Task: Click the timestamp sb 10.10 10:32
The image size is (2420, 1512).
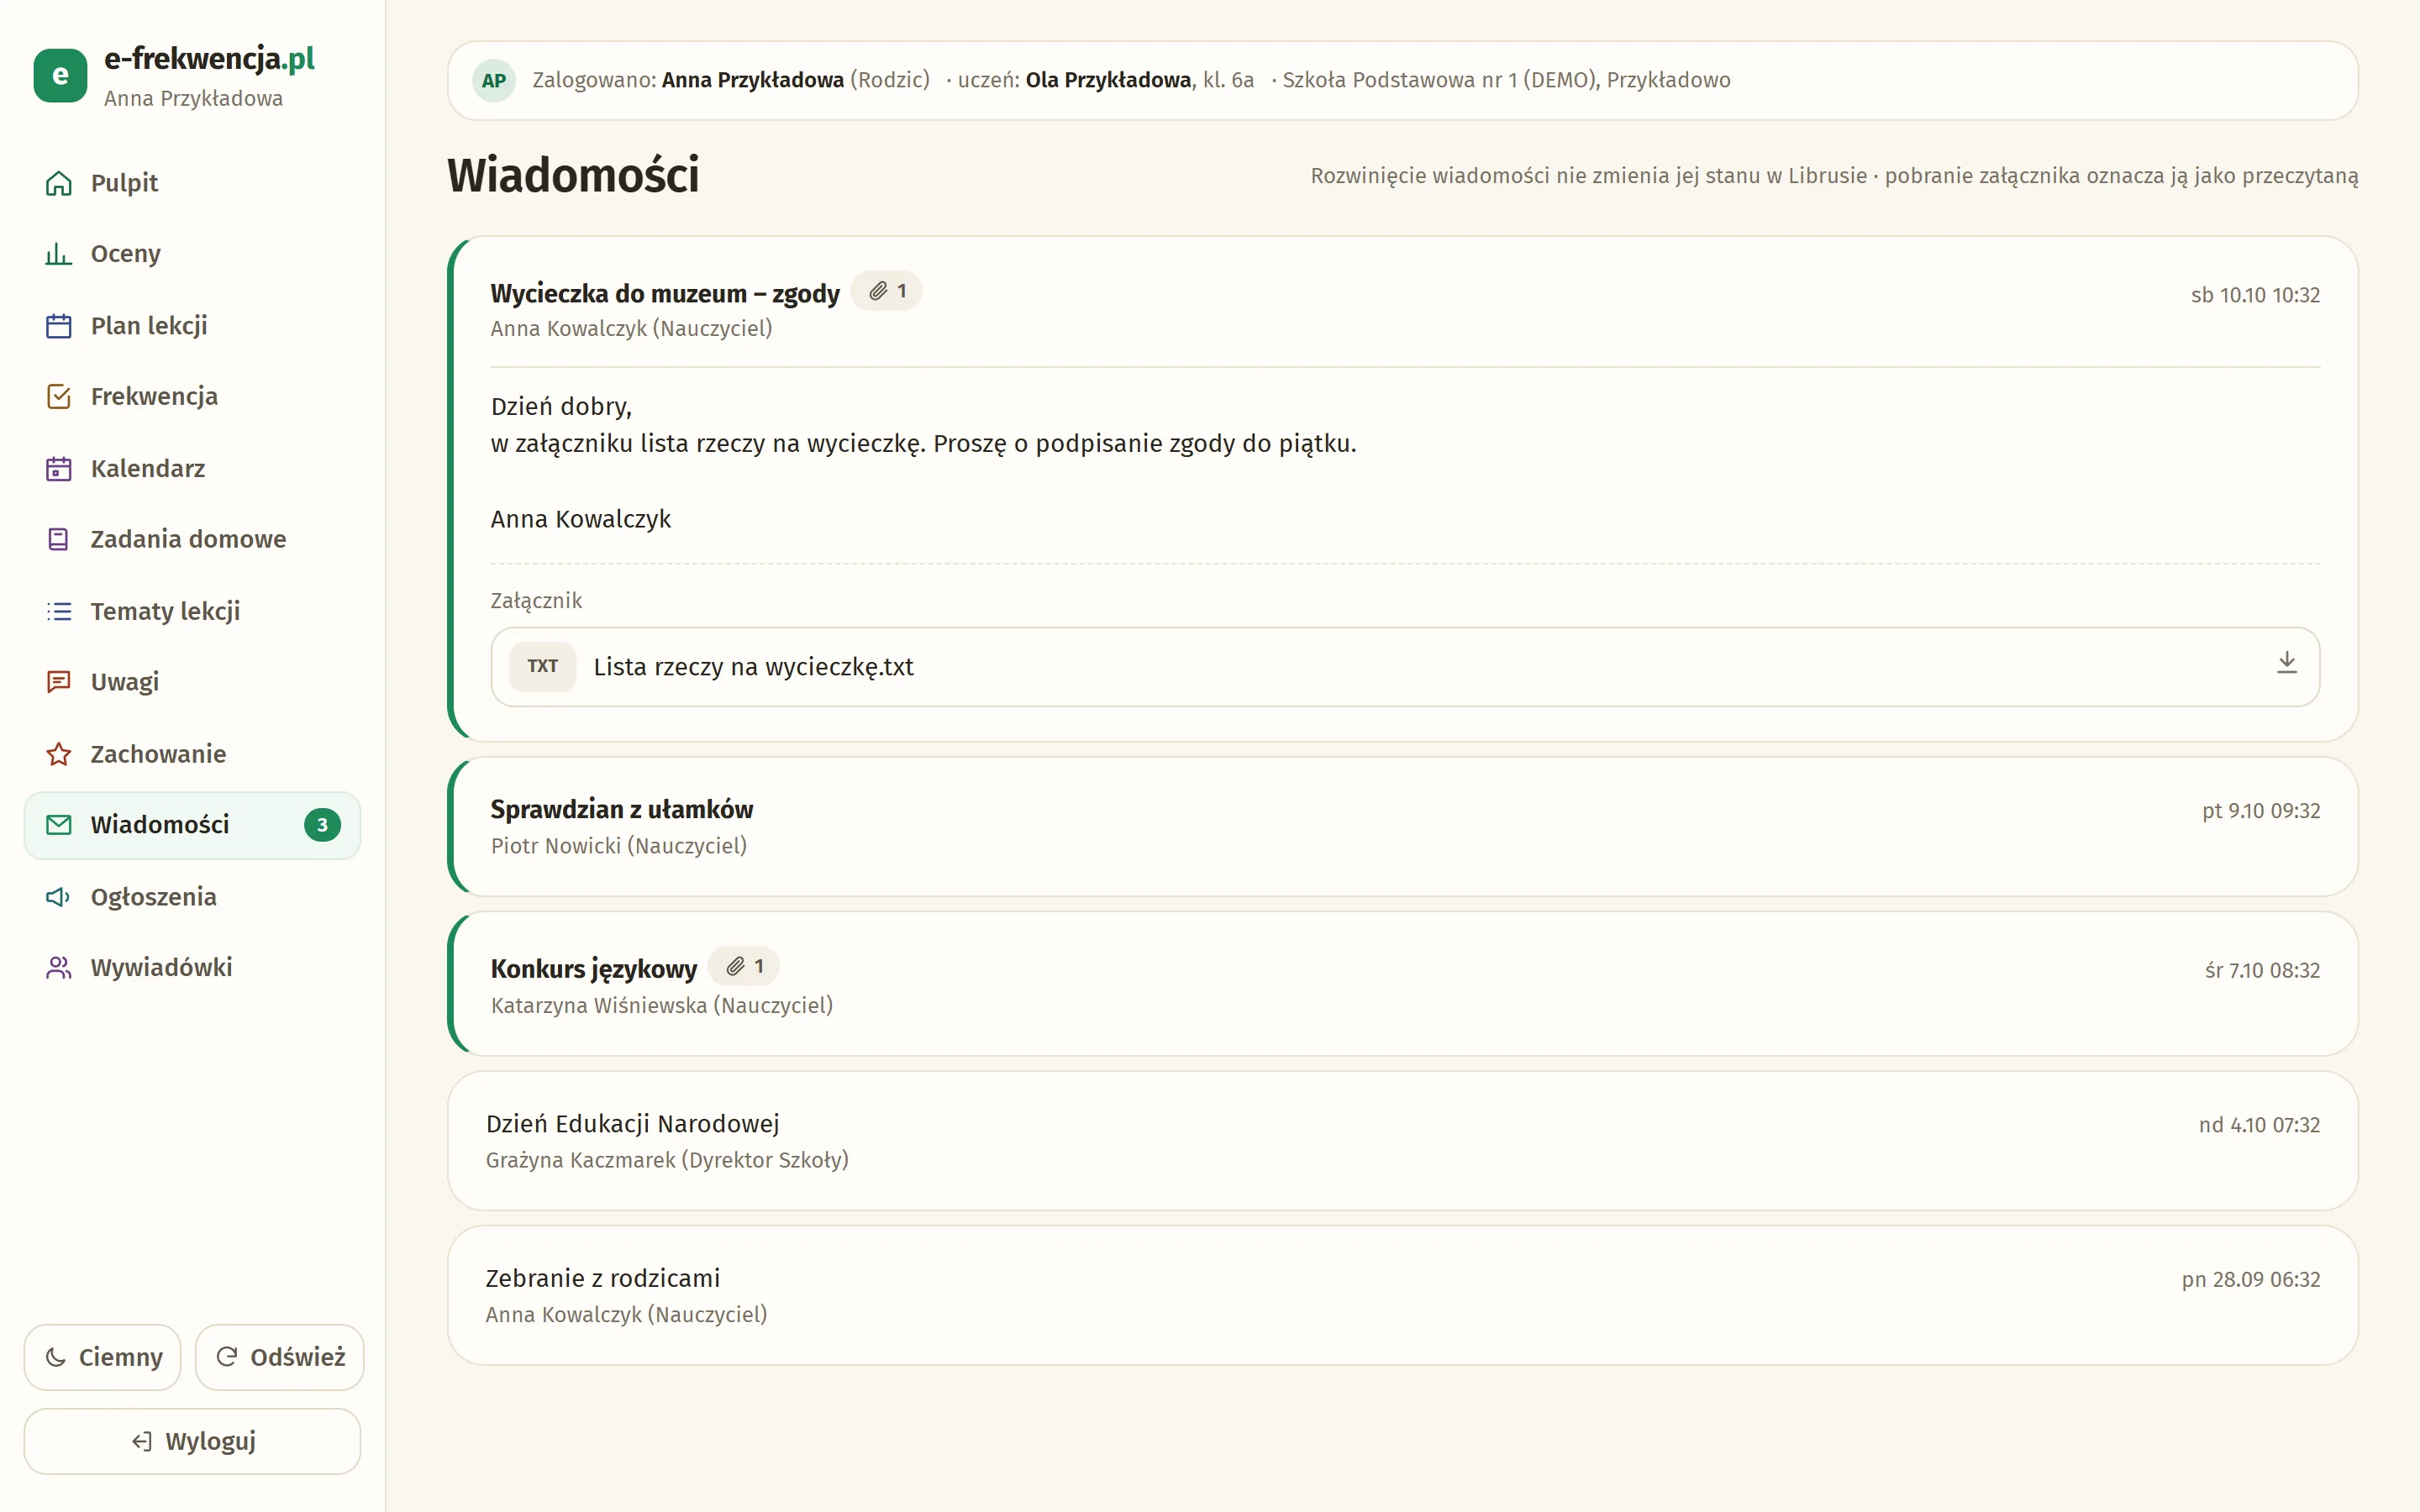Action: coord(2255,296)
